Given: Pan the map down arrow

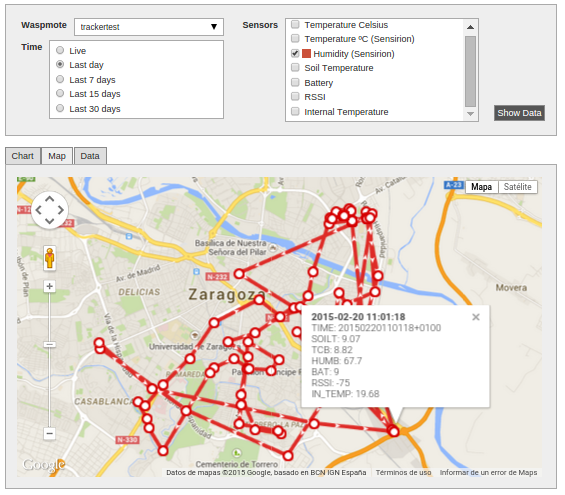Looking at the screenshot, I should pos(50,221).
